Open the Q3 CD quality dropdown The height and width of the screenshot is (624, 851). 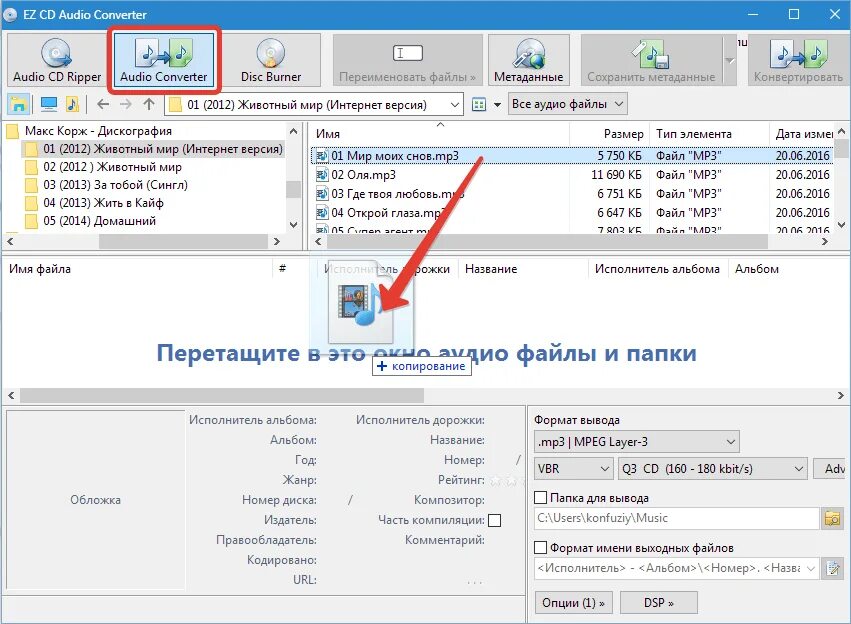(713, 469)
